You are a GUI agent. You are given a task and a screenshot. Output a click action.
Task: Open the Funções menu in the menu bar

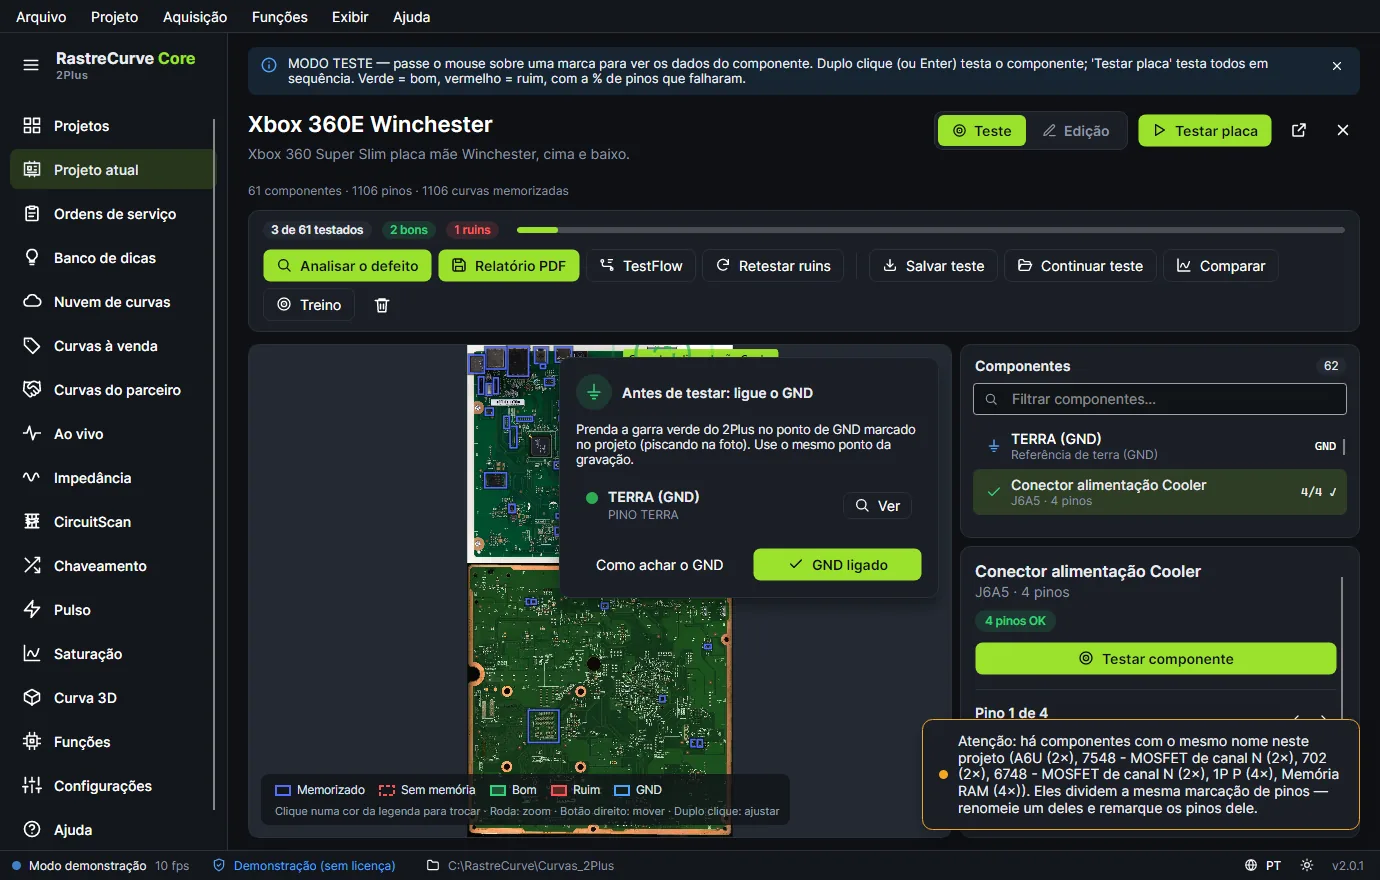coord(280,17)
